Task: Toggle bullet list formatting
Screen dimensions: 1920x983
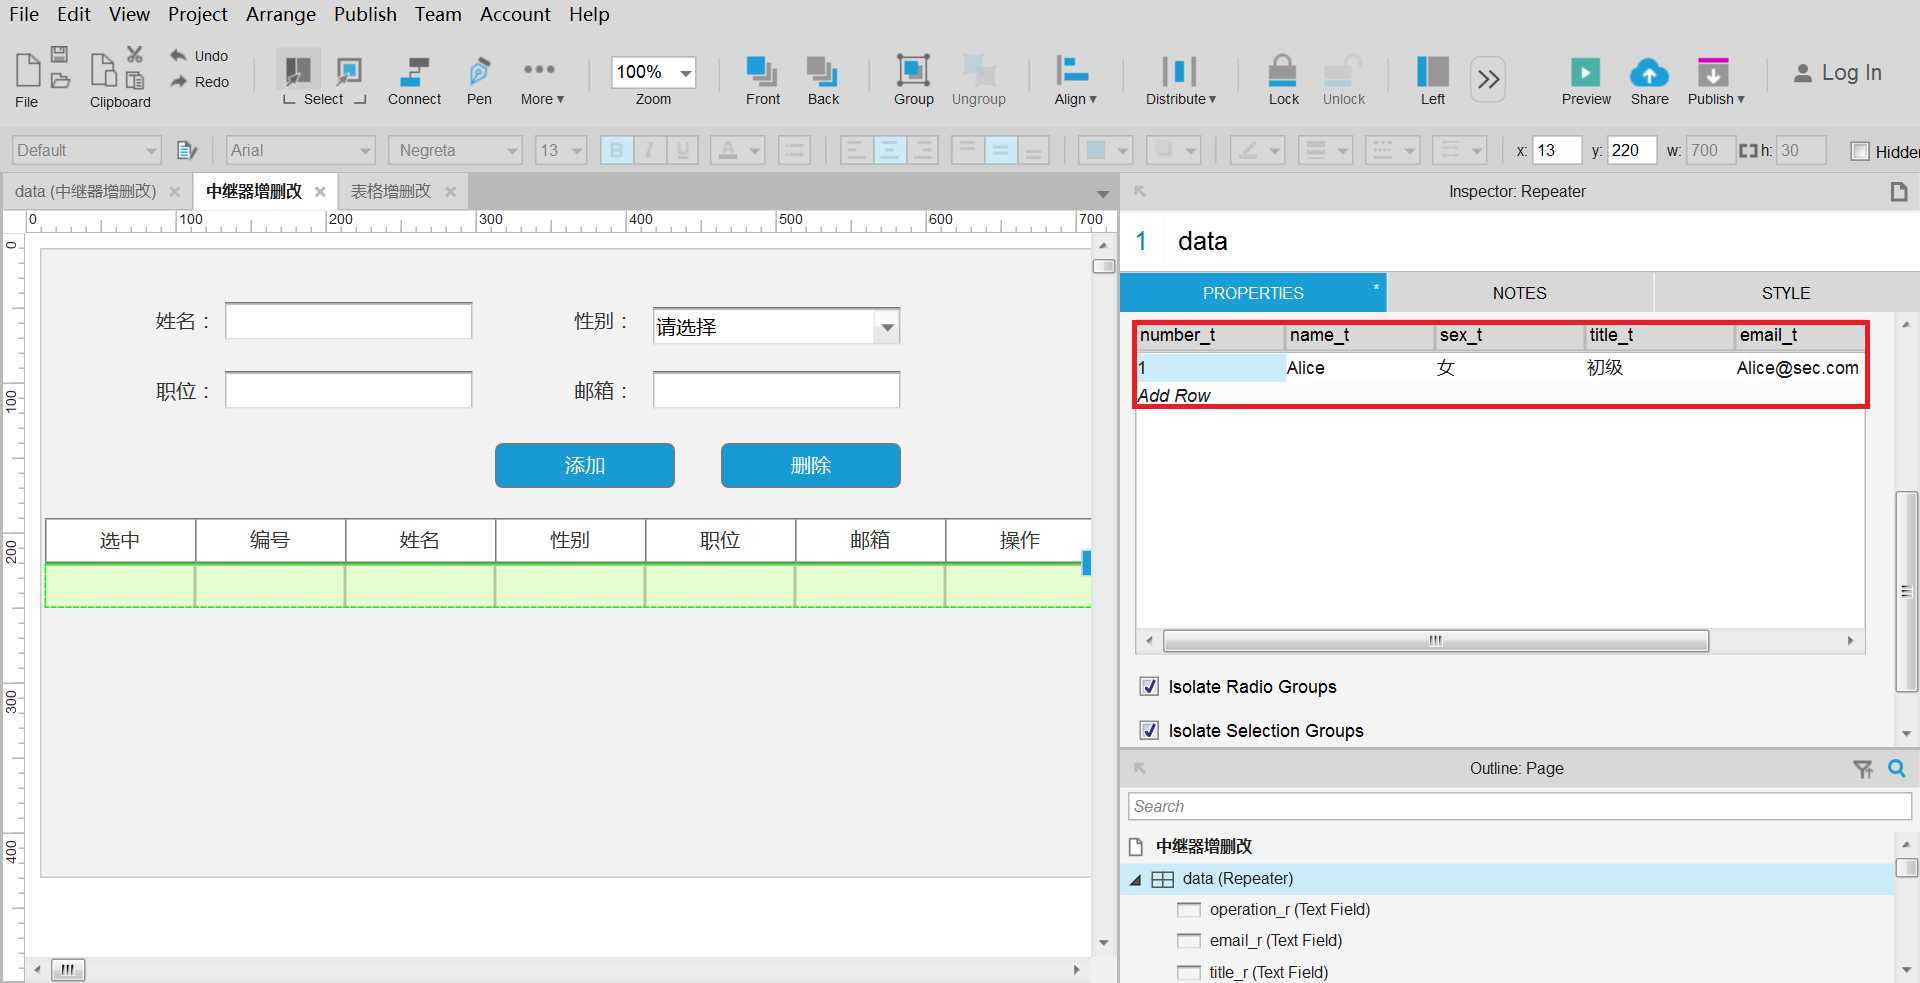Action: (793, 150)
